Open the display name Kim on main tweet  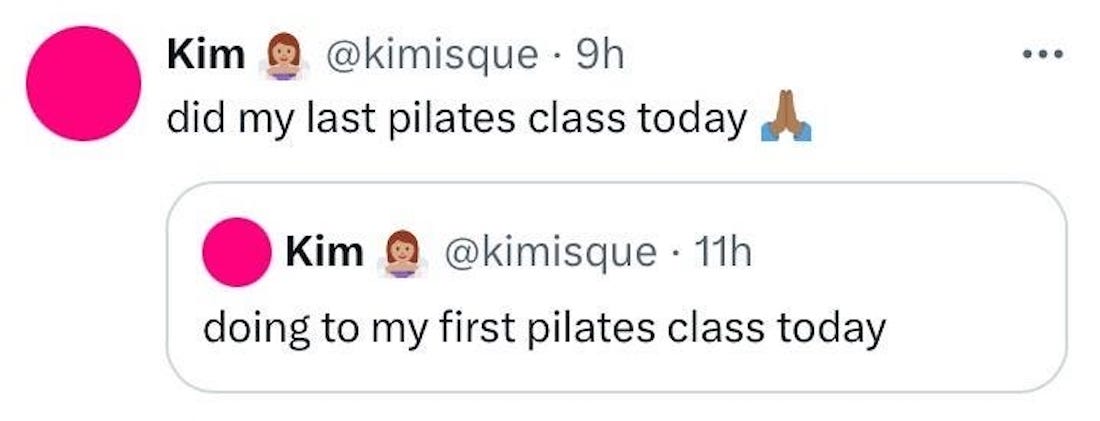tap(206, 55)
